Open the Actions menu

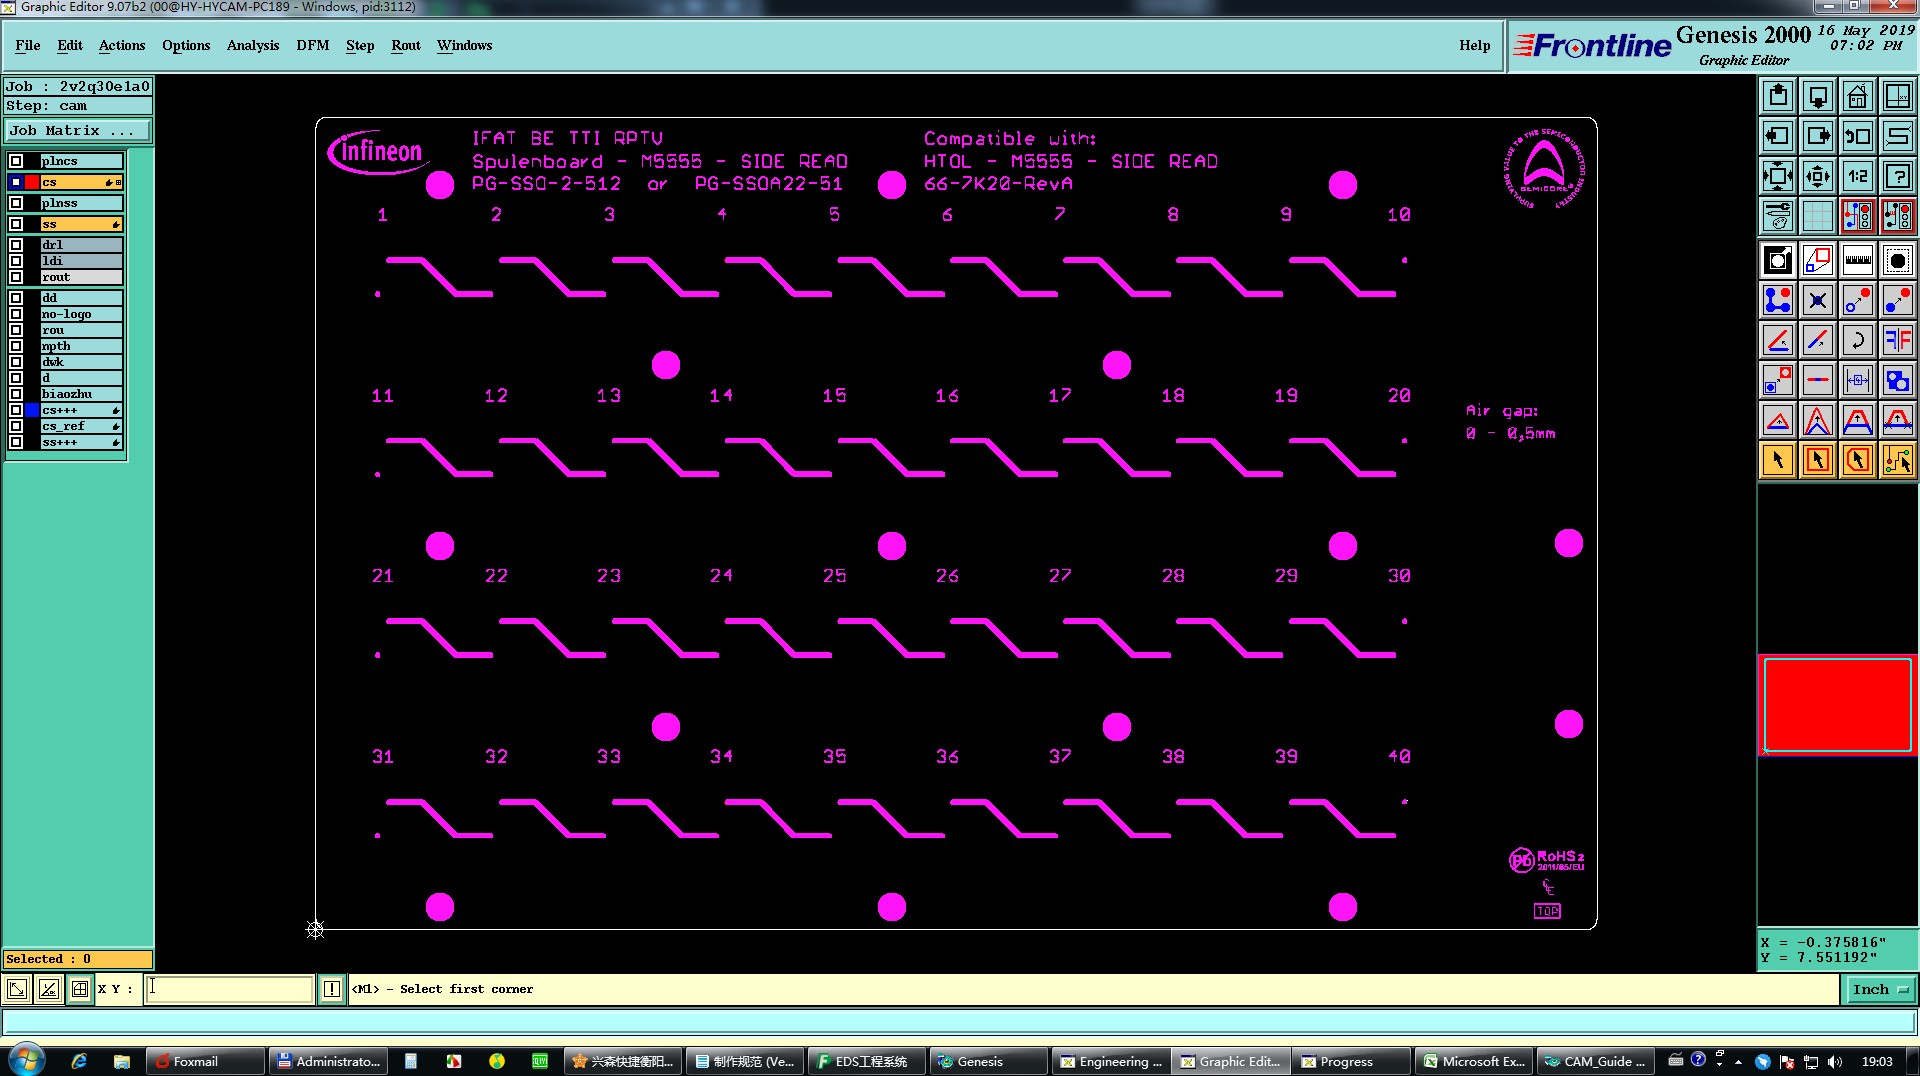coord(122,46)
